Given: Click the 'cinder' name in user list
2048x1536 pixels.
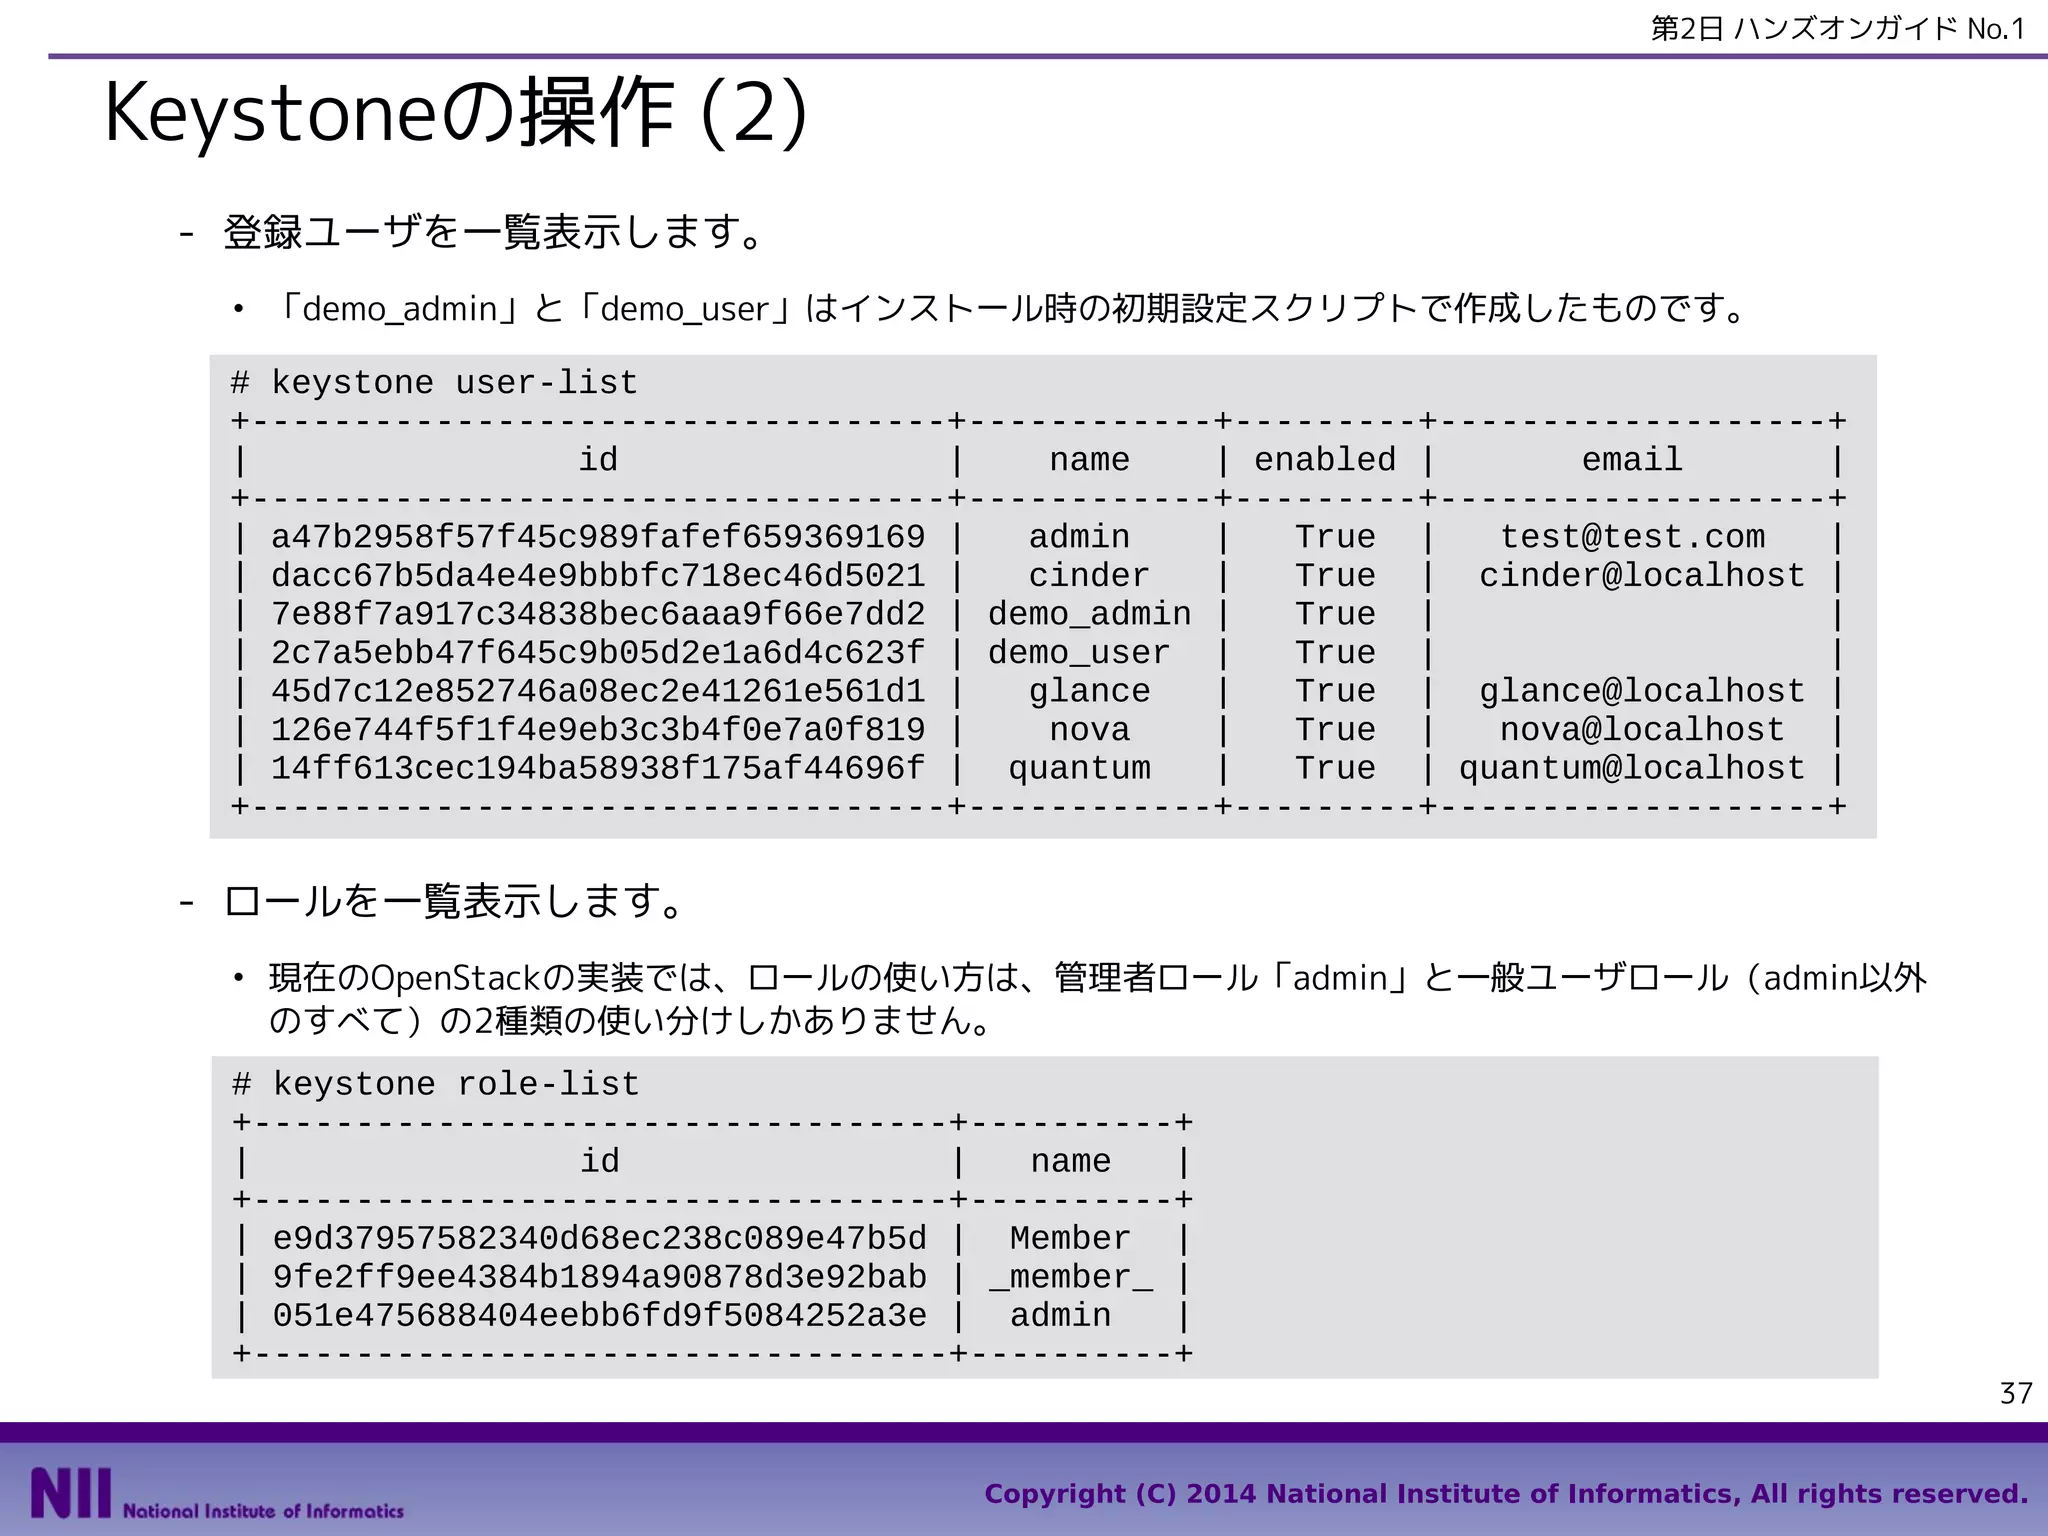Looking at the screenshot, I should tap(1089, 576).
